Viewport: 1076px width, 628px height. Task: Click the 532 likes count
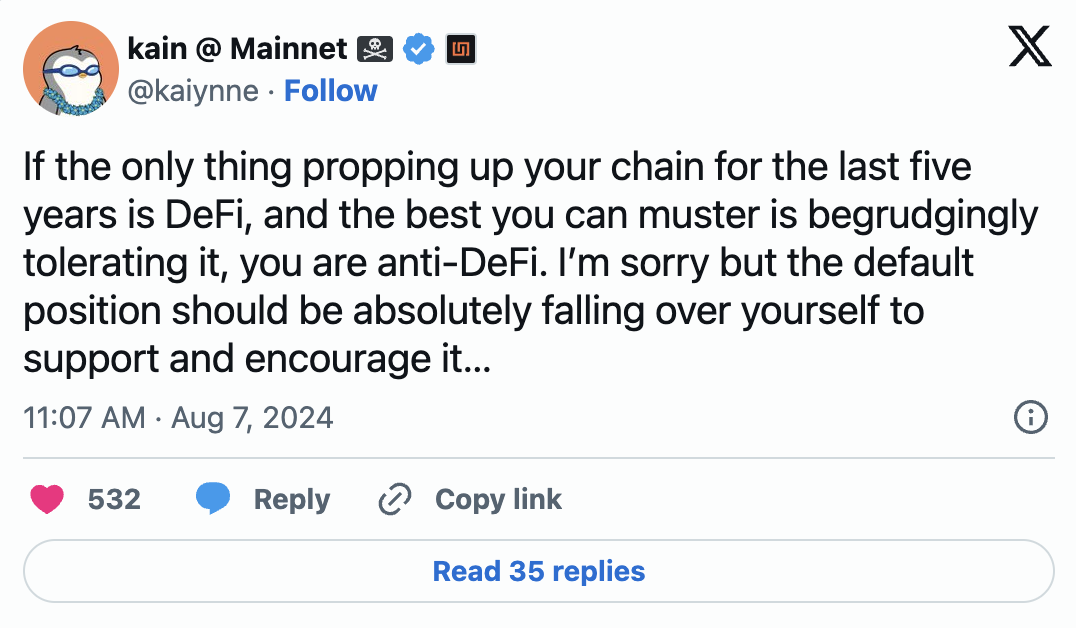(114, 499)
